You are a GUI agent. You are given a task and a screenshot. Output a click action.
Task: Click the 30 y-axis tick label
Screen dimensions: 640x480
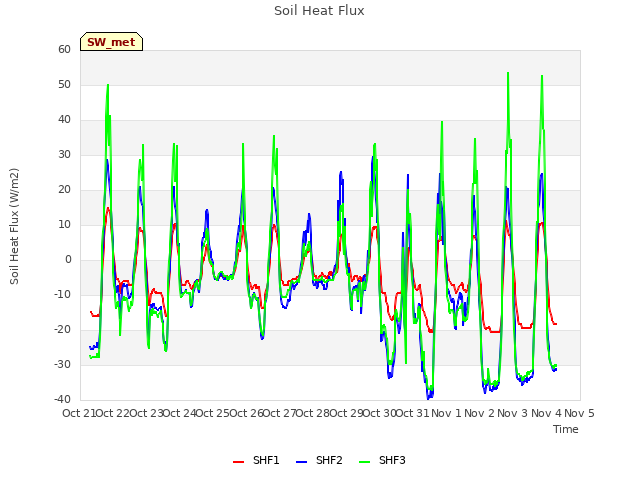tap(64, 155)
